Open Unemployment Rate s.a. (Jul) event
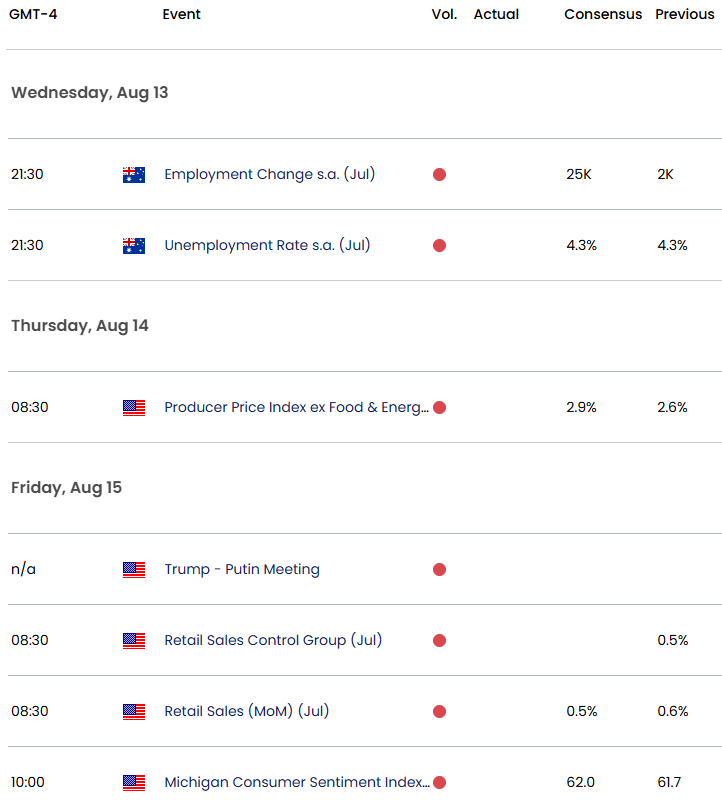This screenshot has width=722, height=800. click(x=267, y=245)
